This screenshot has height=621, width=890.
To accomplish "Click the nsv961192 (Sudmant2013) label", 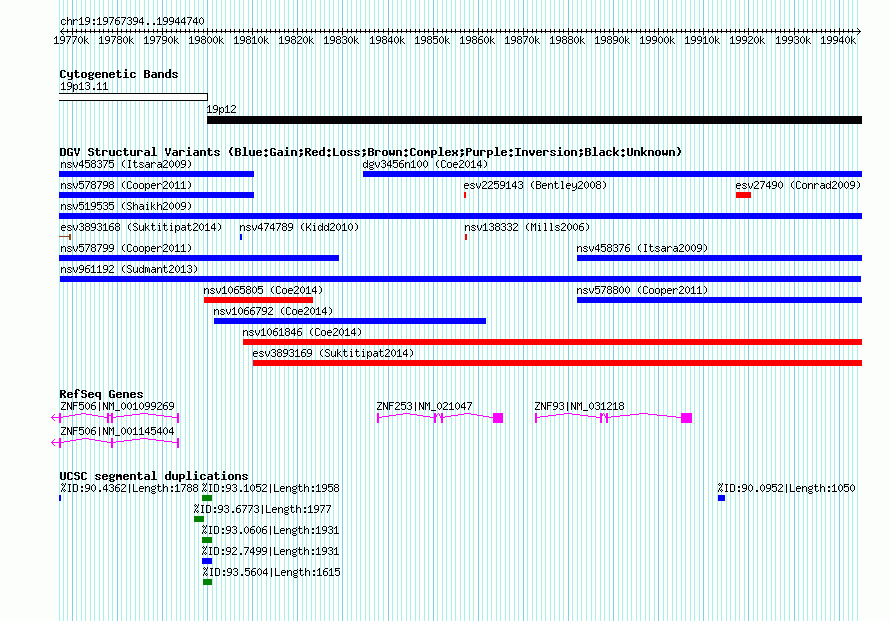I will pos(129,269).
